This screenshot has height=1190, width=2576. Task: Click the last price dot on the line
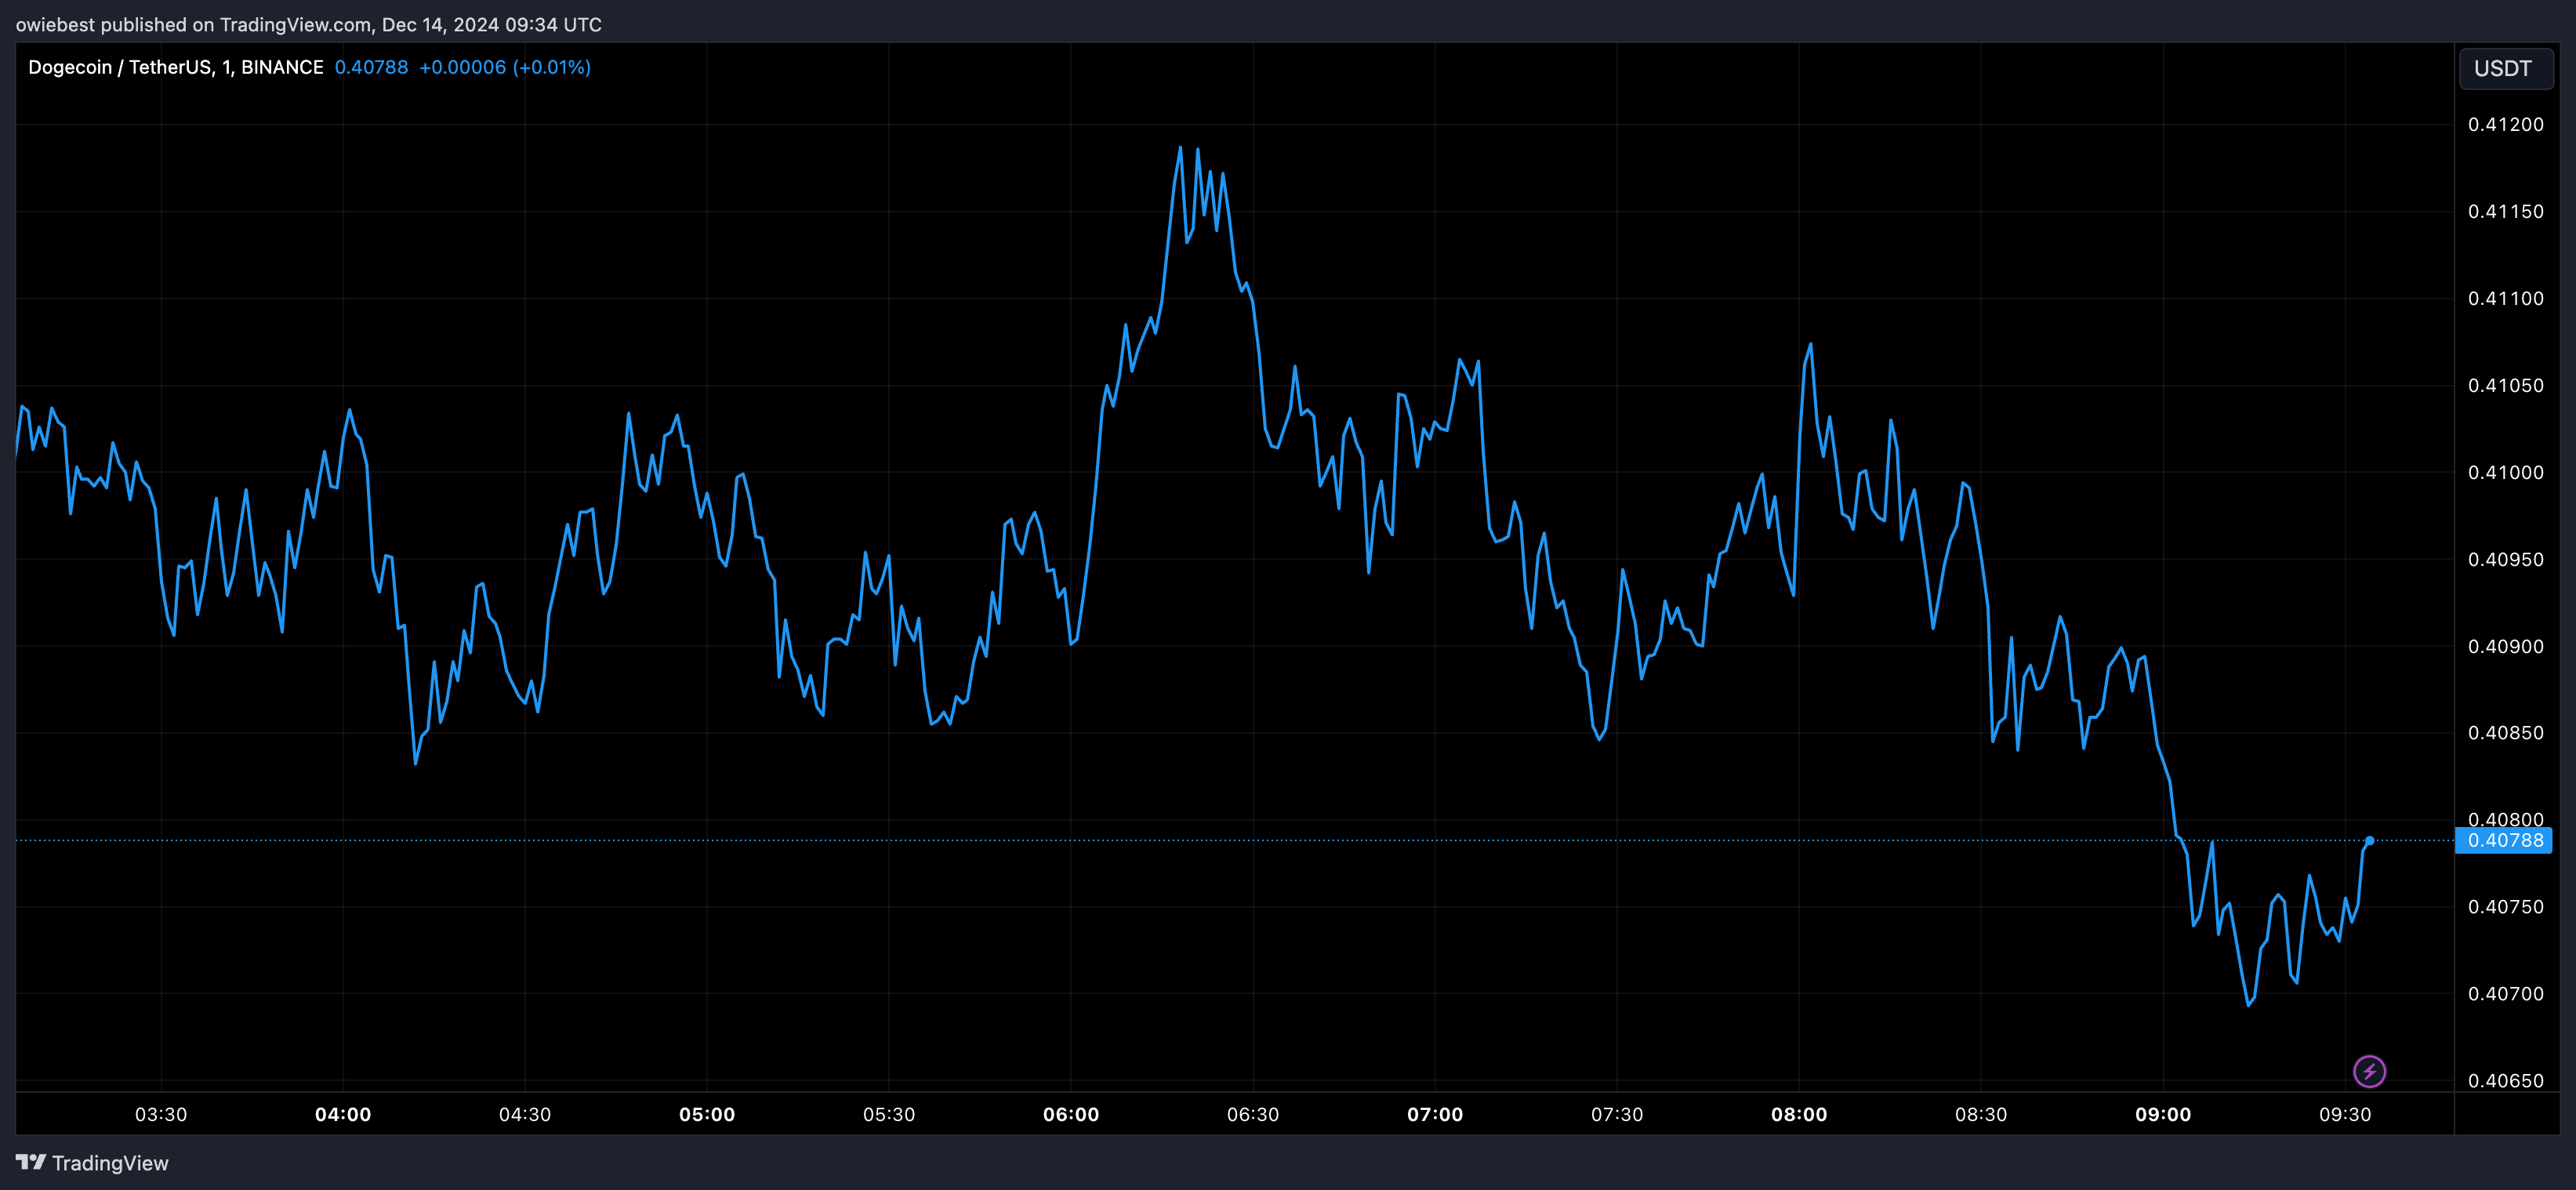2369,841
